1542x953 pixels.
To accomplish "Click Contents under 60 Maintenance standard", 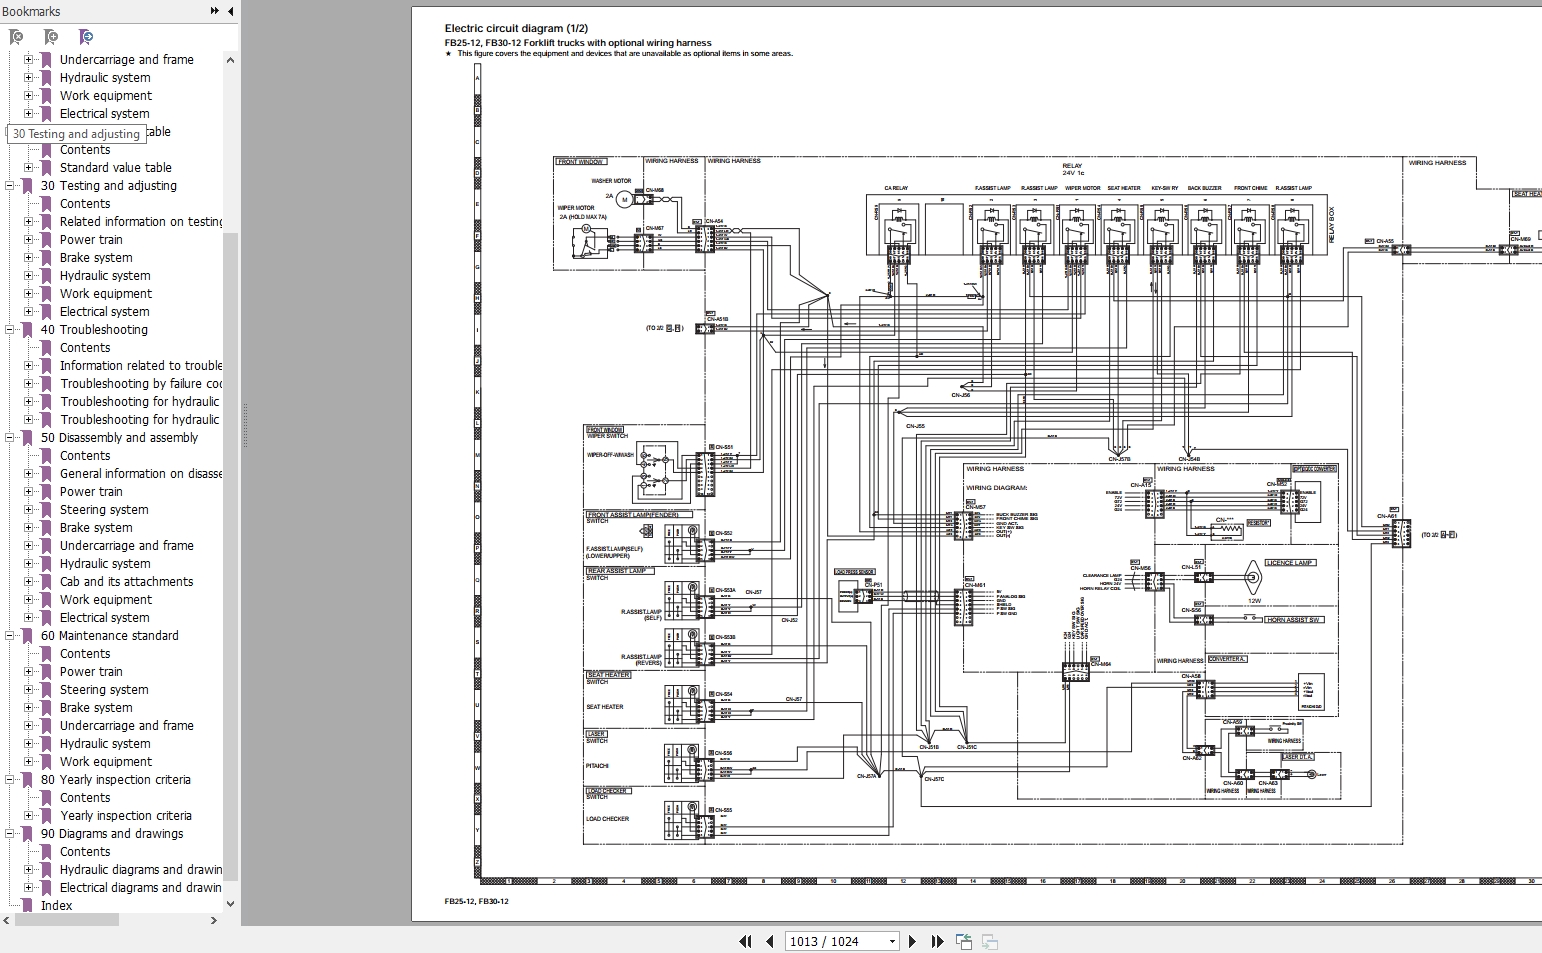I will point(85,654).
